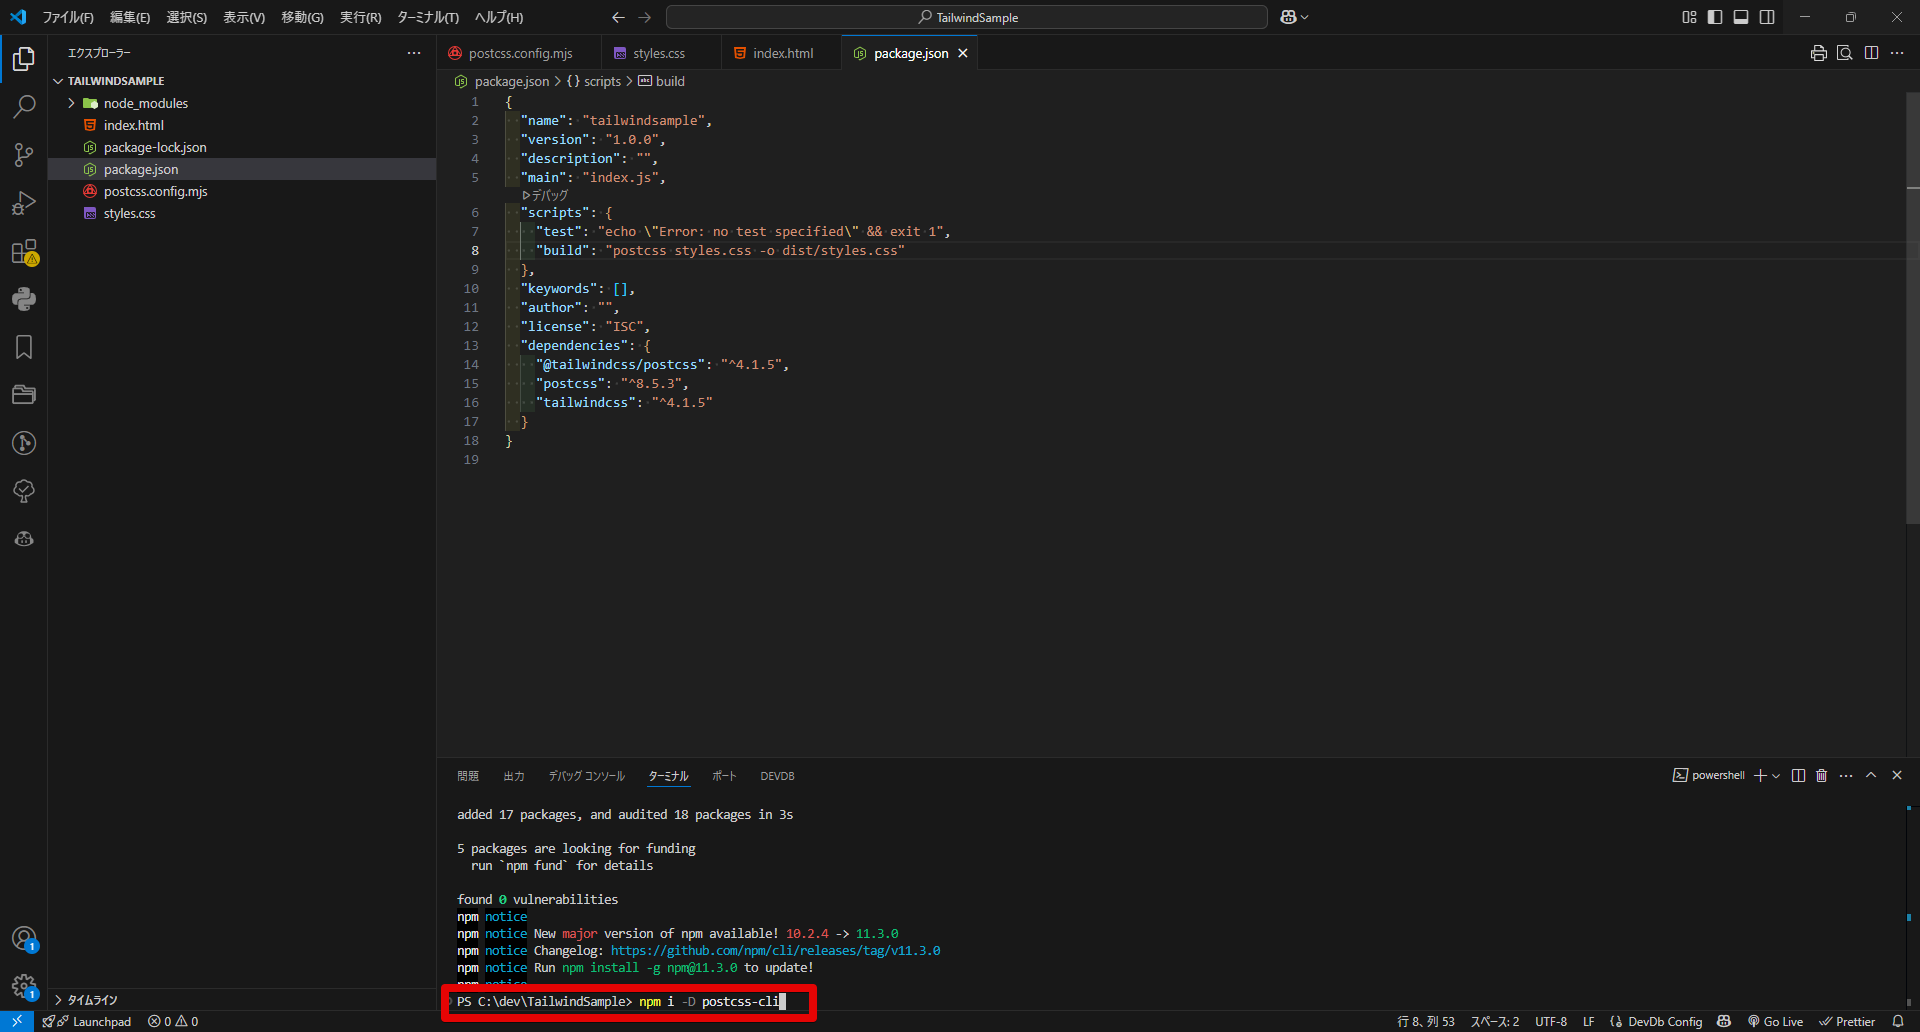
Task: Open the Copilot dropdown chevron
Action: (1305, 17)
